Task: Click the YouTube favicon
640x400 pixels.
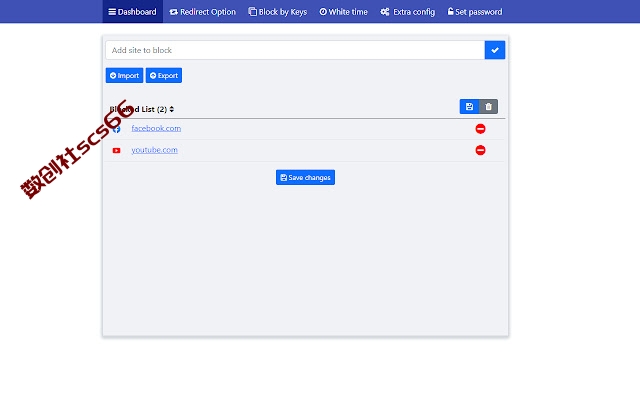Action: point(116,151)
